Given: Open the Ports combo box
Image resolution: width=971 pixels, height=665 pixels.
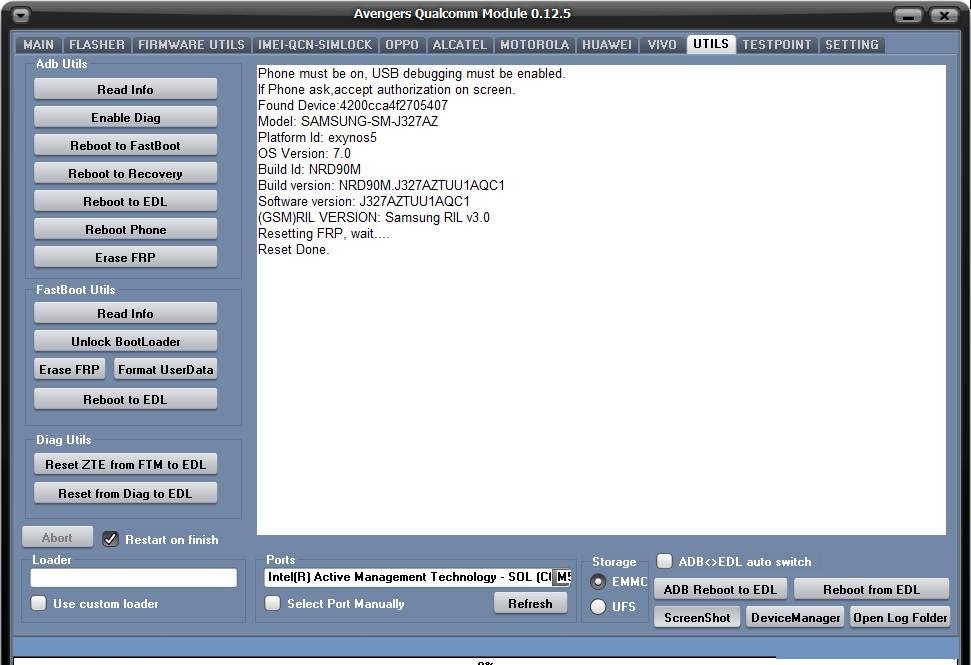Looking at the screenshot, I should (x=417, y=577).
